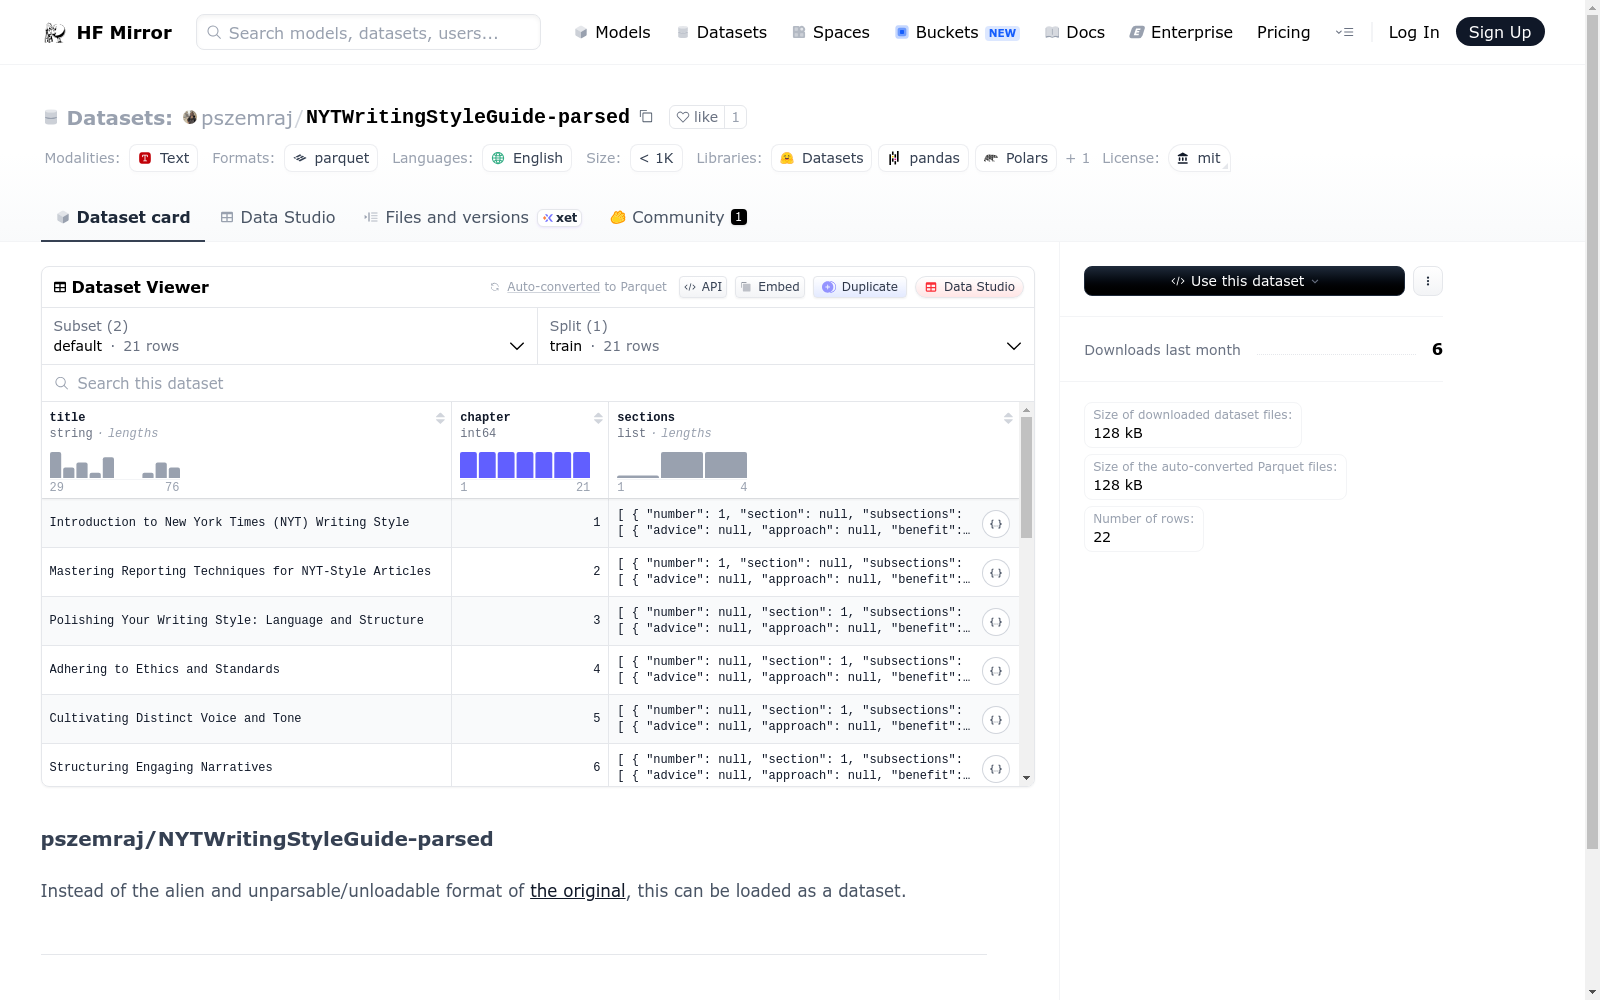Image resolution: width=1600 pixels, height=1000 pixels.
Task: Open Docs in the top navigation
Action: click(1075, 32)
